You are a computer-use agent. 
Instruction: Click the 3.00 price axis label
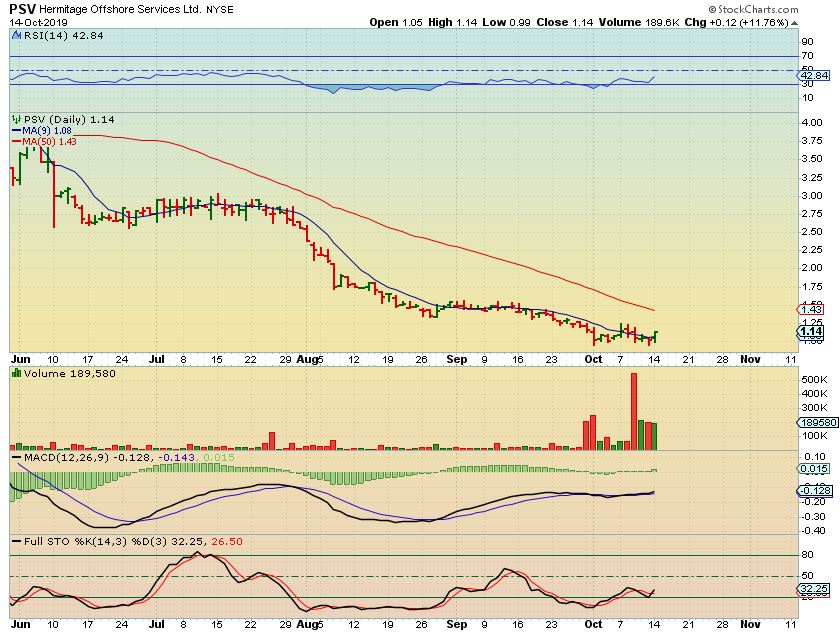pyautogui.click(x=812, y=196)
